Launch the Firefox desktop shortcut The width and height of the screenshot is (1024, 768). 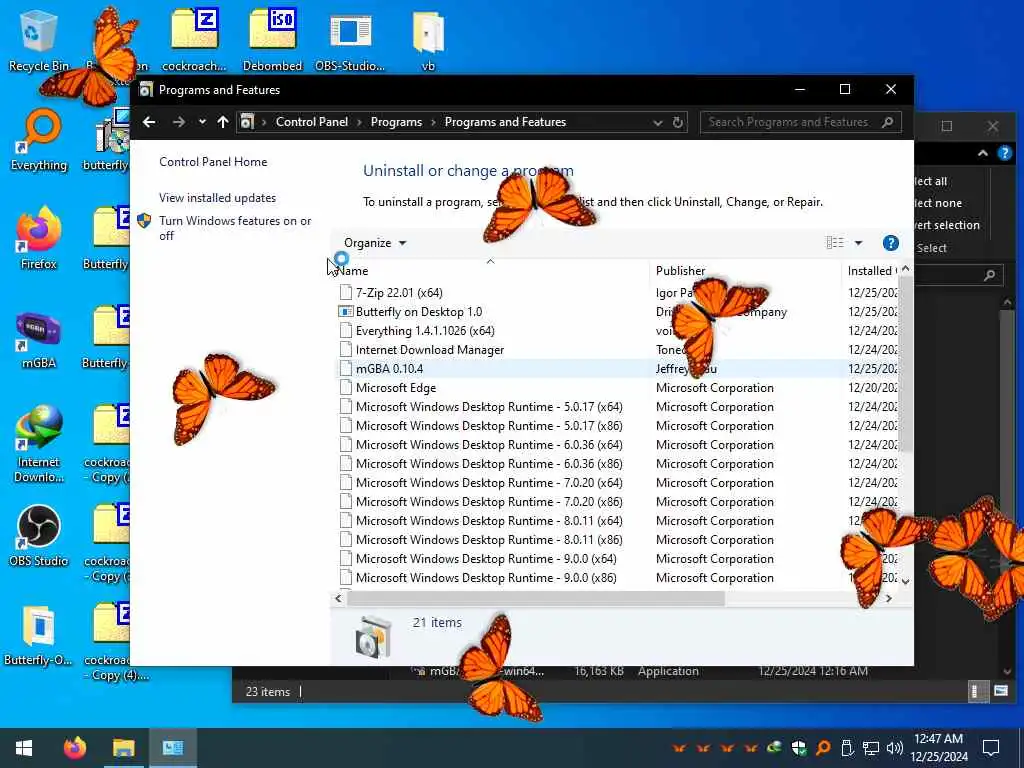(39, 239)
